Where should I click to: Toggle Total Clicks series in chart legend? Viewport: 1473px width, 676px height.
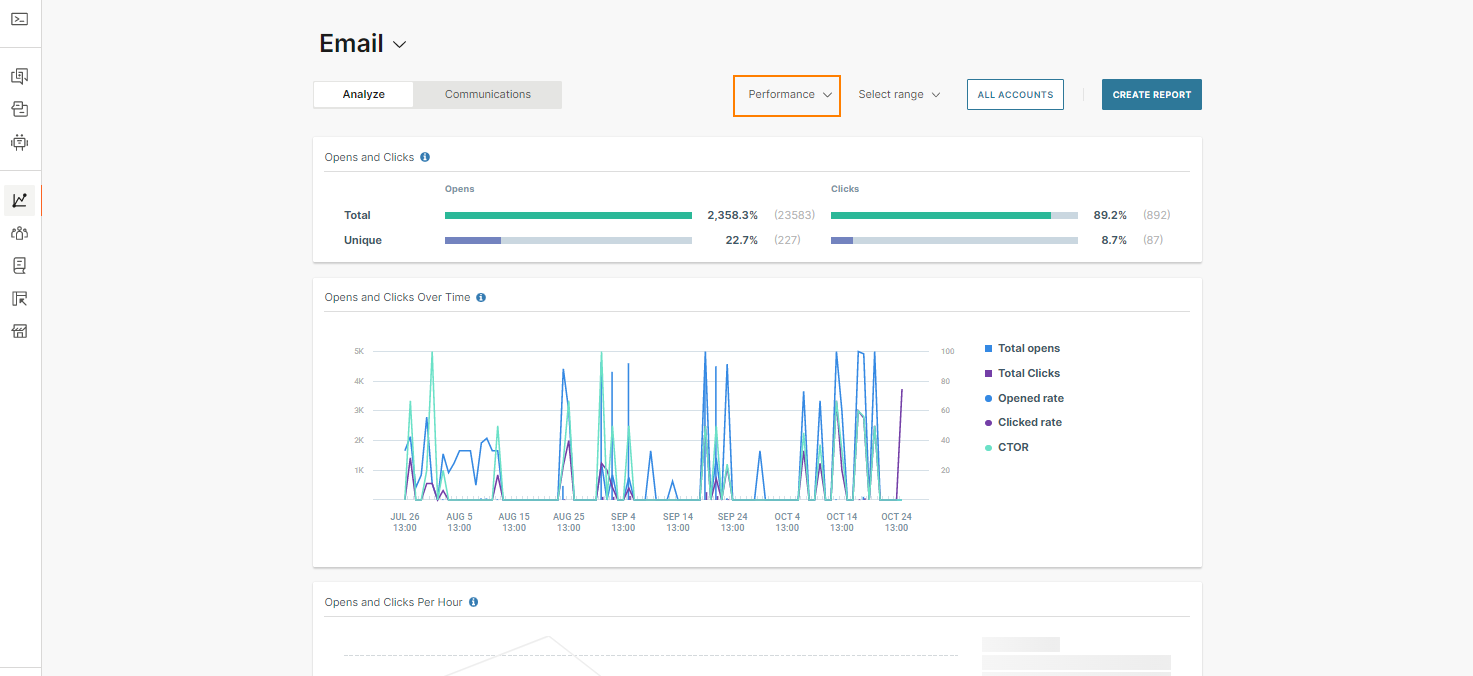[1028, 373]
